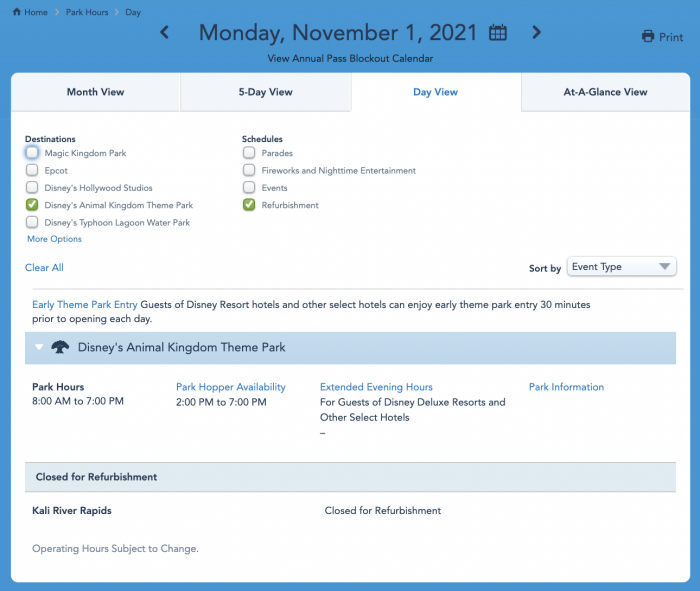This screenshot has height=591, width=700.
Task: Enable the Parades schedule checkbox
Action: [x=249, y=153]
